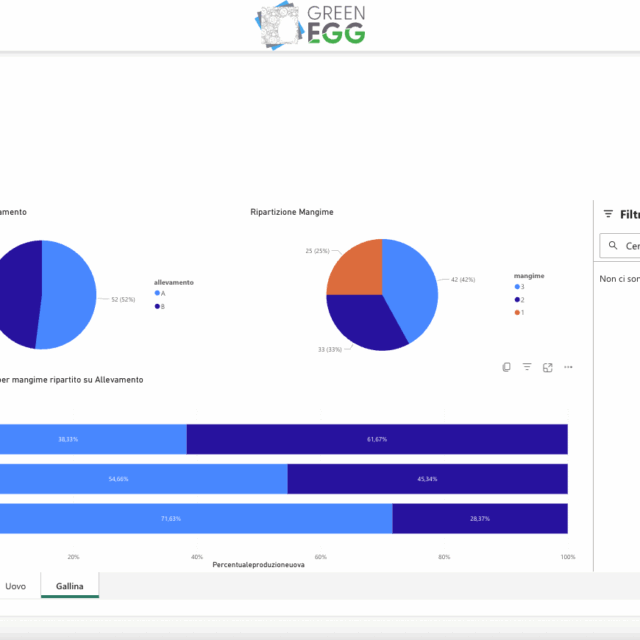Expand chart with focus mode icon

point(548,368)
